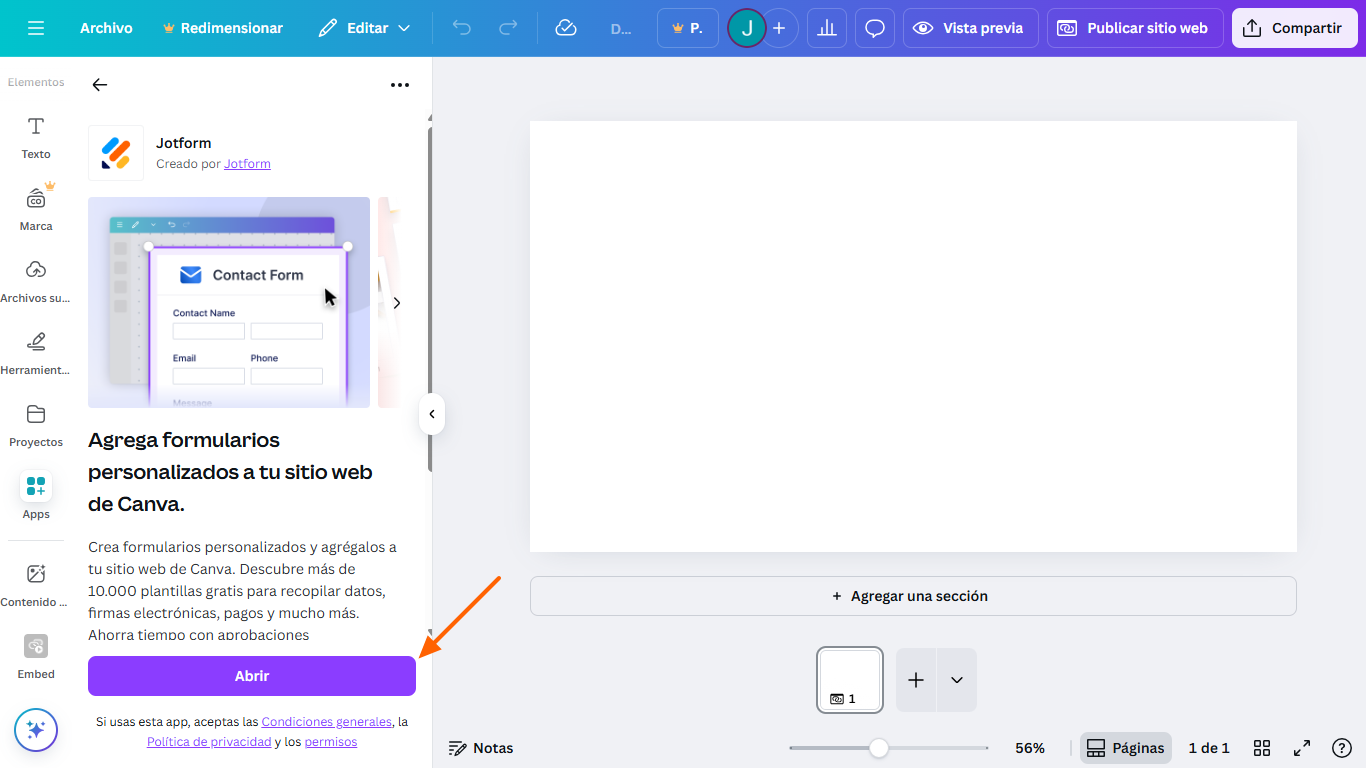Click the side panel scrollbar
Viewport: 1366px width, 768px height.
tap(430, 299)
